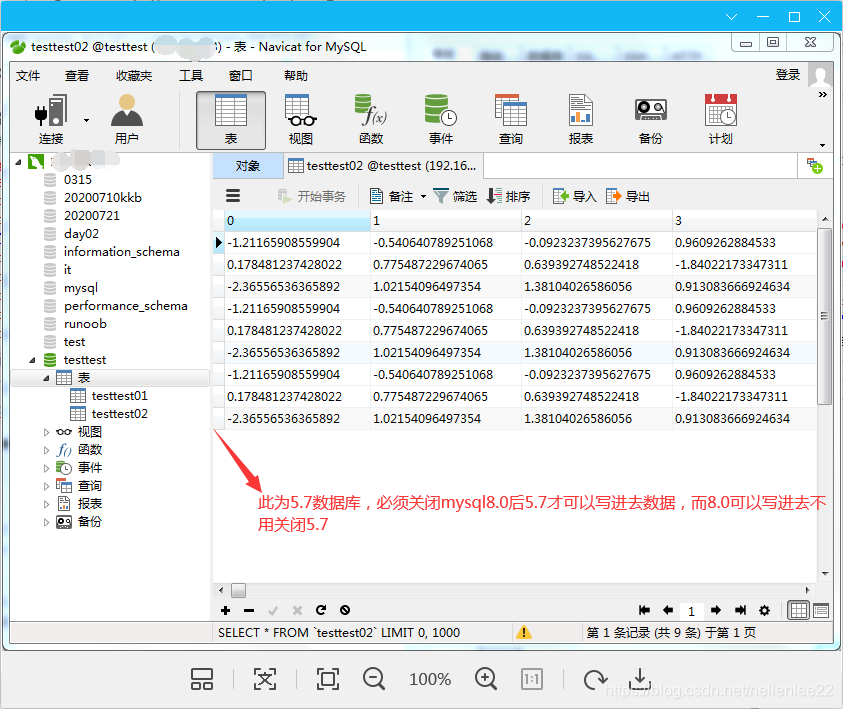843x709 pixels.
Task: Open the Report (报表) toolbar icon
Action: [581, 119]
